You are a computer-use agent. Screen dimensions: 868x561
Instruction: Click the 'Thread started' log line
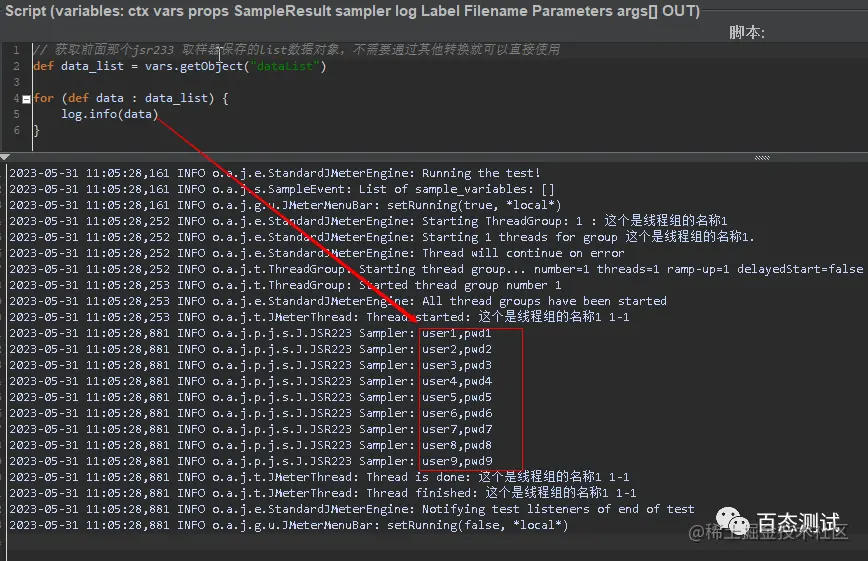[x=319, y=317]
